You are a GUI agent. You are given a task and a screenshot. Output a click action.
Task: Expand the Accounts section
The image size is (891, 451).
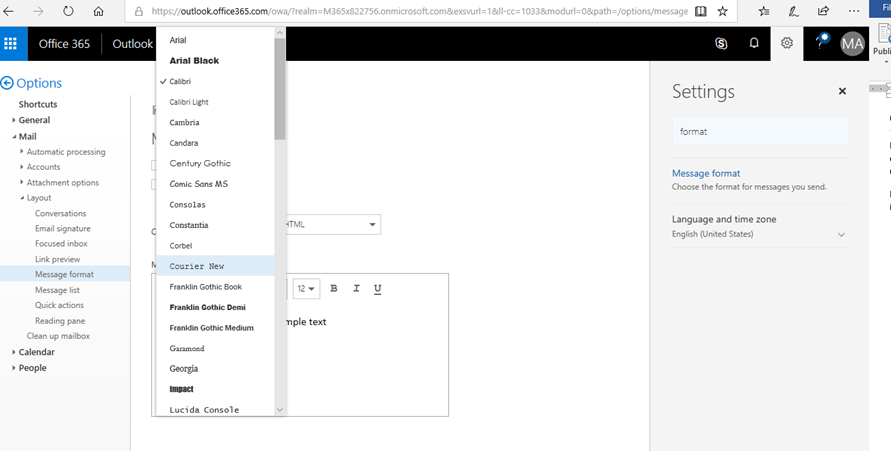22,167
